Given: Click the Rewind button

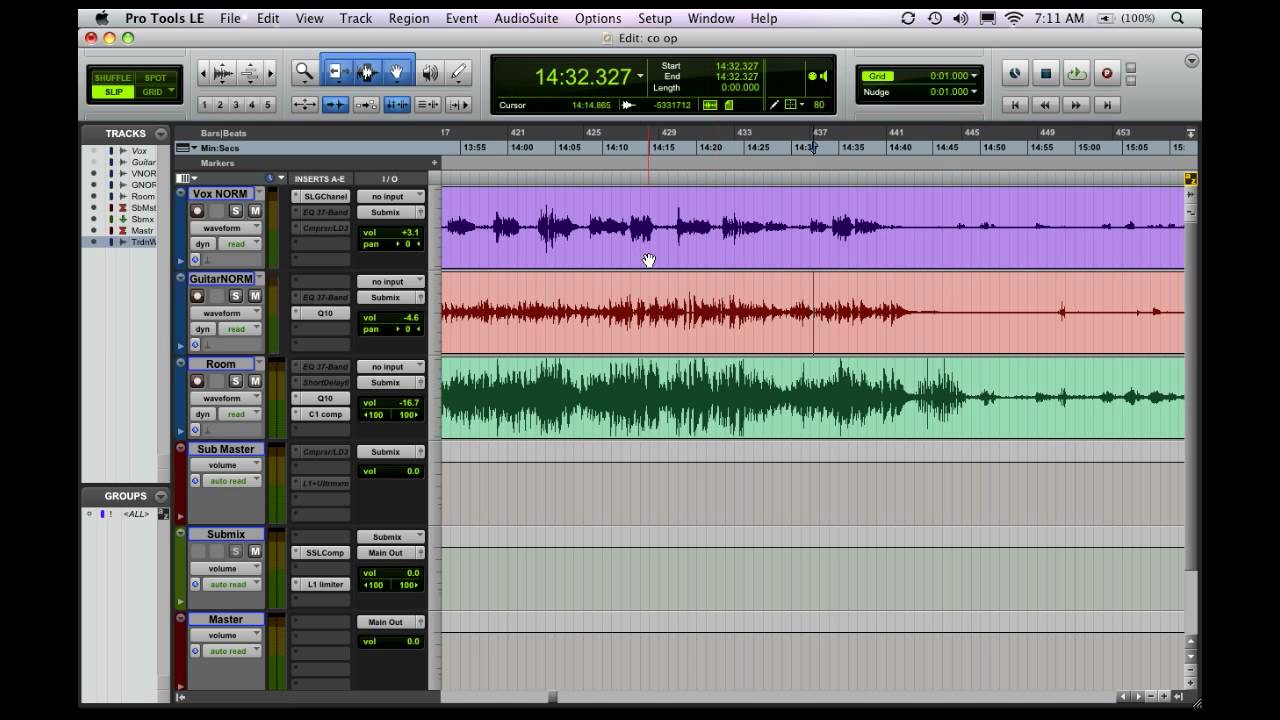Looking at the screenshot, I should pyautogui.click(x=1046, y=104).
